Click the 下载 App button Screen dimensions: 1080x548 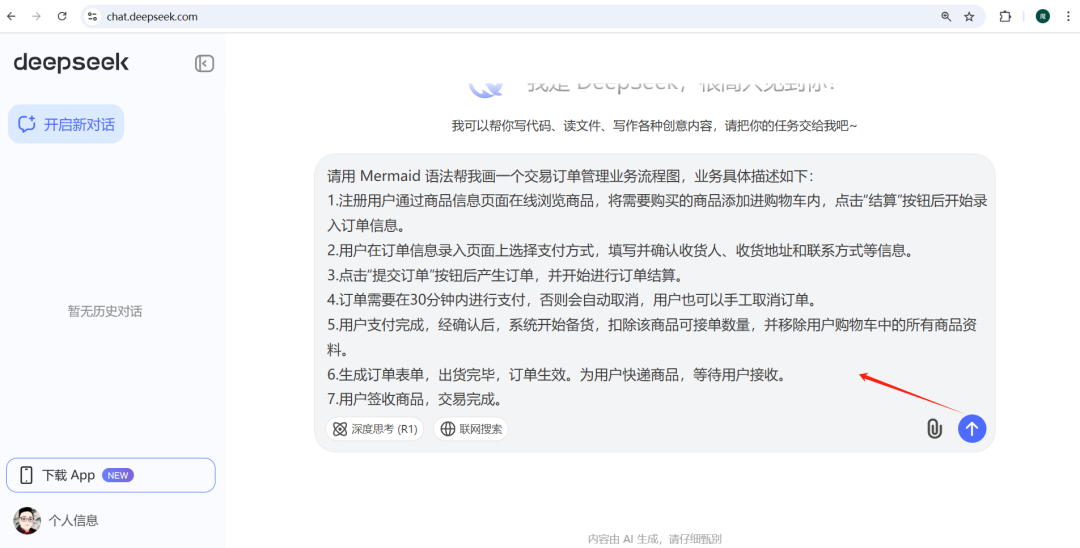pos(111,475)
